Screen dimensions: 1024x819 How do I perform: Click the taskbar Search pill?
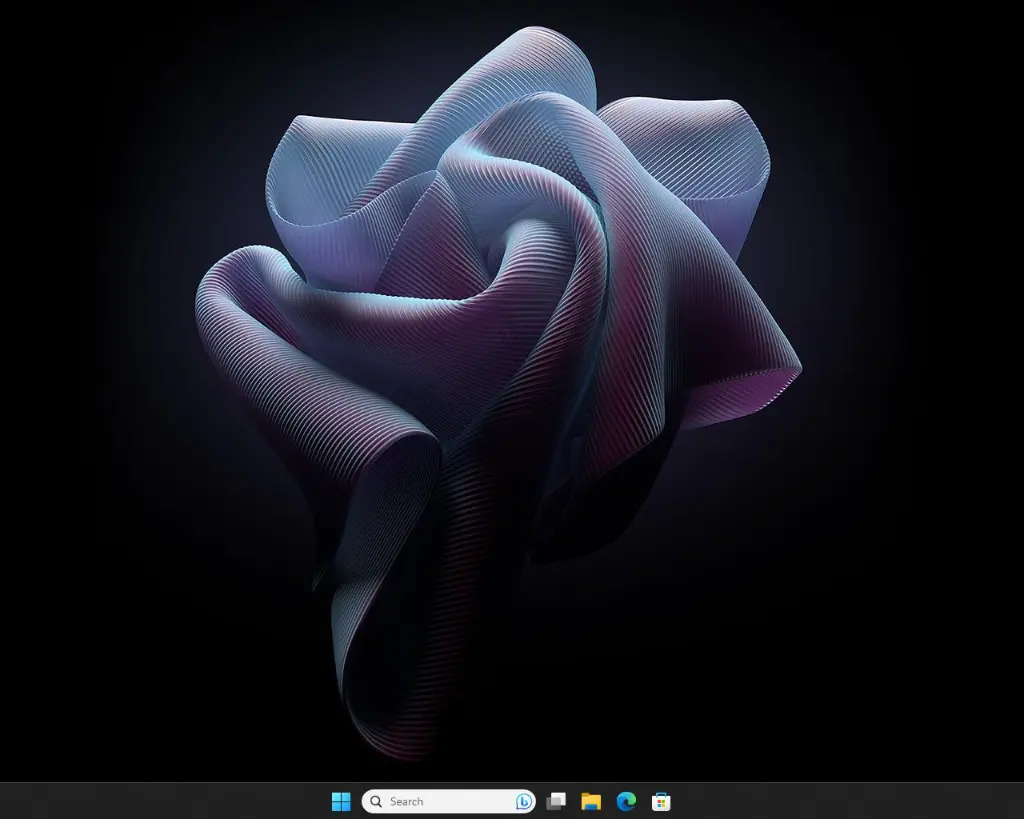[445, 801]
